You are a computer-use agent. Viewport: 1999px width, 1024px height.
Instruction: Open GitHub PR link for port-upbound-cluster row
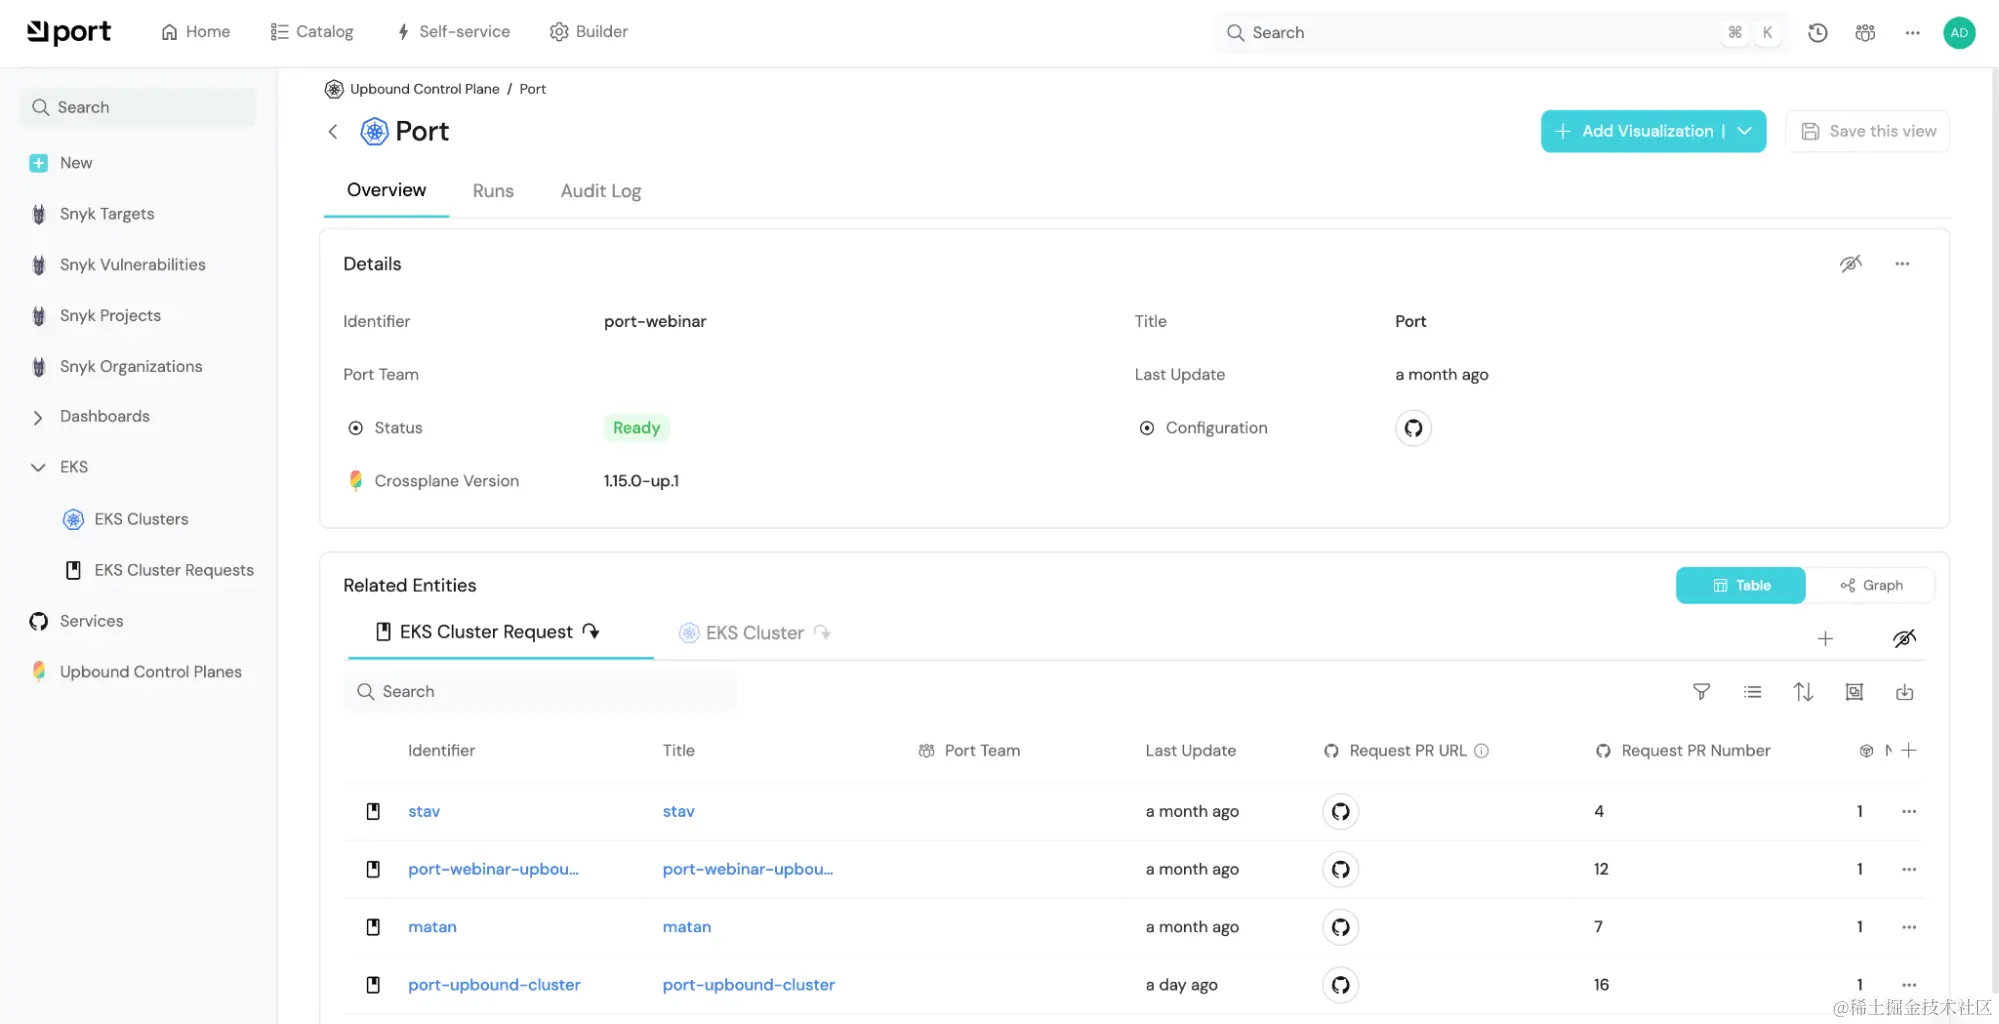pos(1340,985)
